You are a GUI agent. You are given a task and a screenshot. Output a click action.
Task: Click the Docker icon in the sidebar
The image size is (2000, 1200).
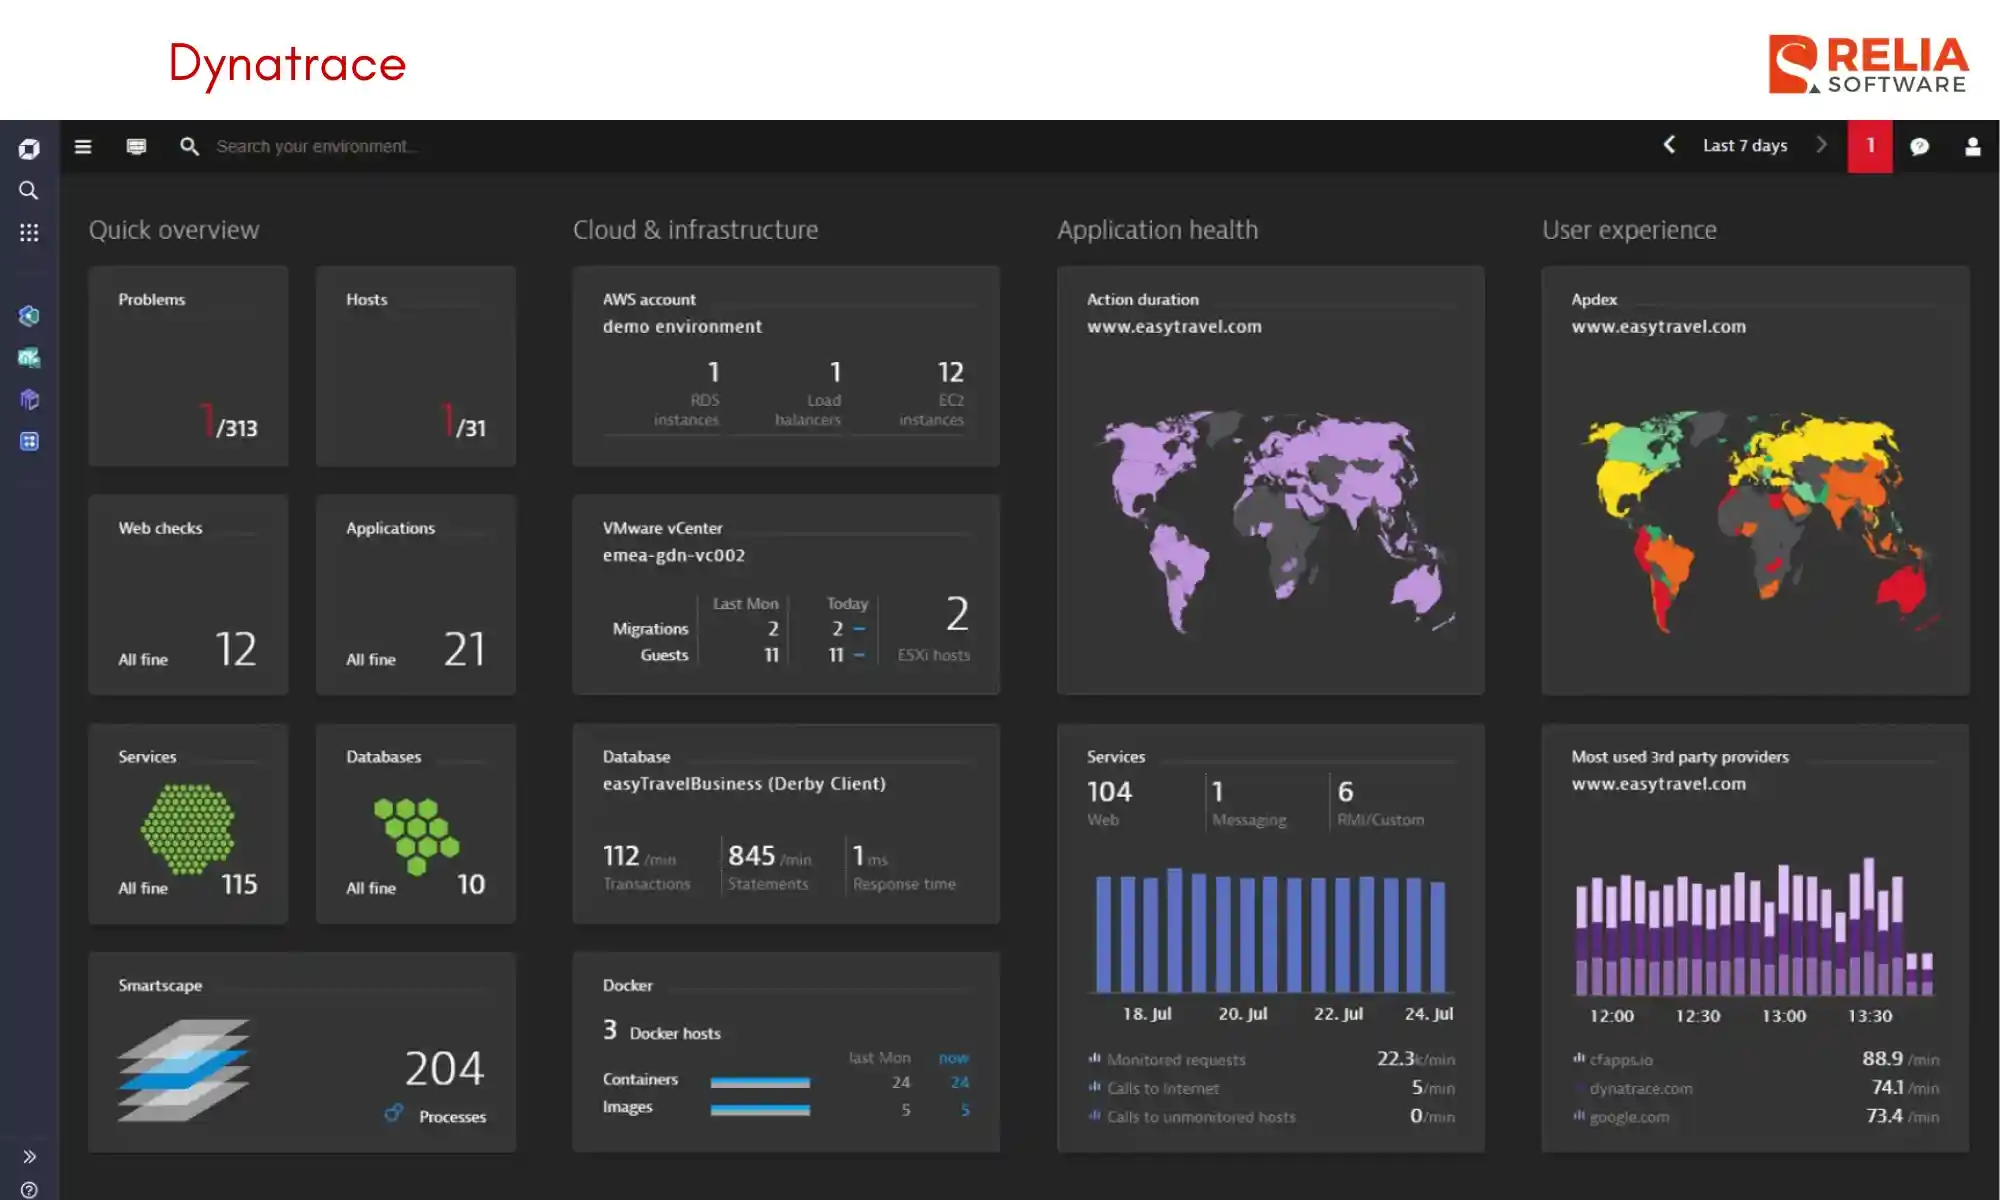point(29,440)
